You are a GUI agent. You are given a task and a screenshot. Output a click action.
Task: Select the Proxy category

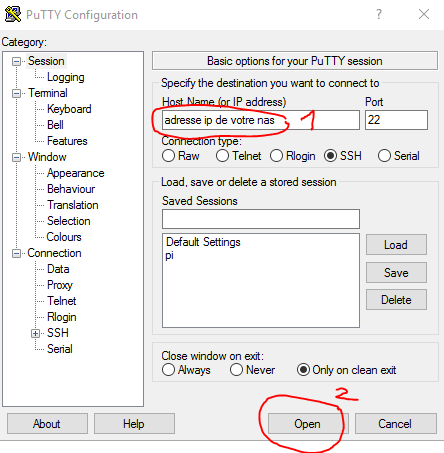pos(60,285)
